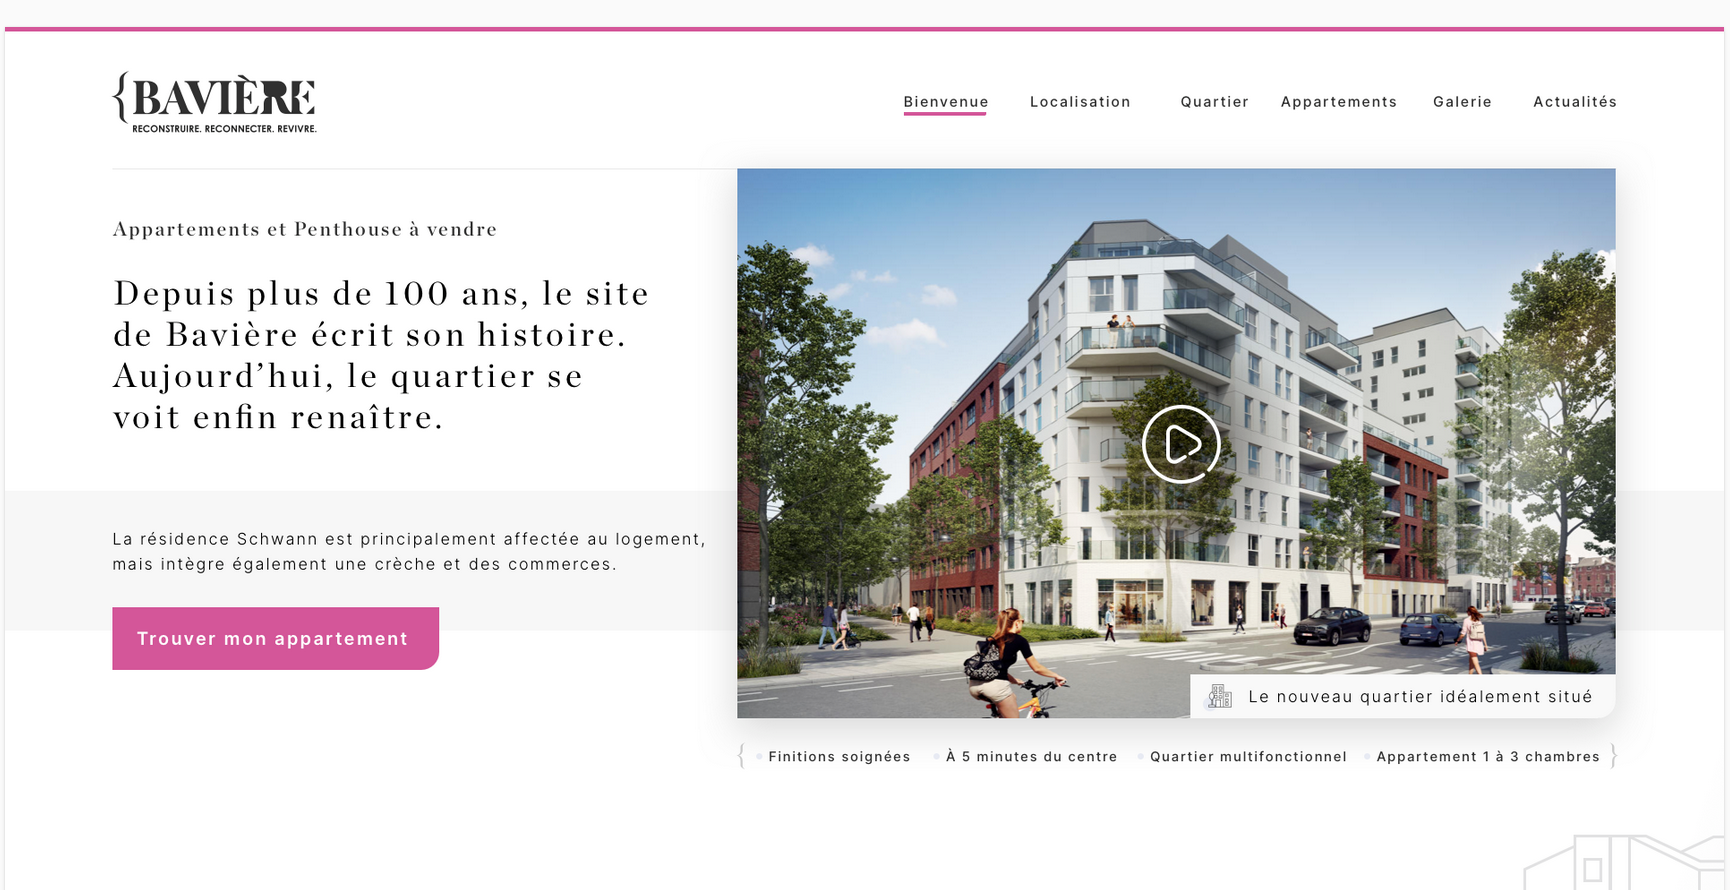1730x890 pixels.
Task: Click the Bavière logo
Action: [x=215, y=102]
